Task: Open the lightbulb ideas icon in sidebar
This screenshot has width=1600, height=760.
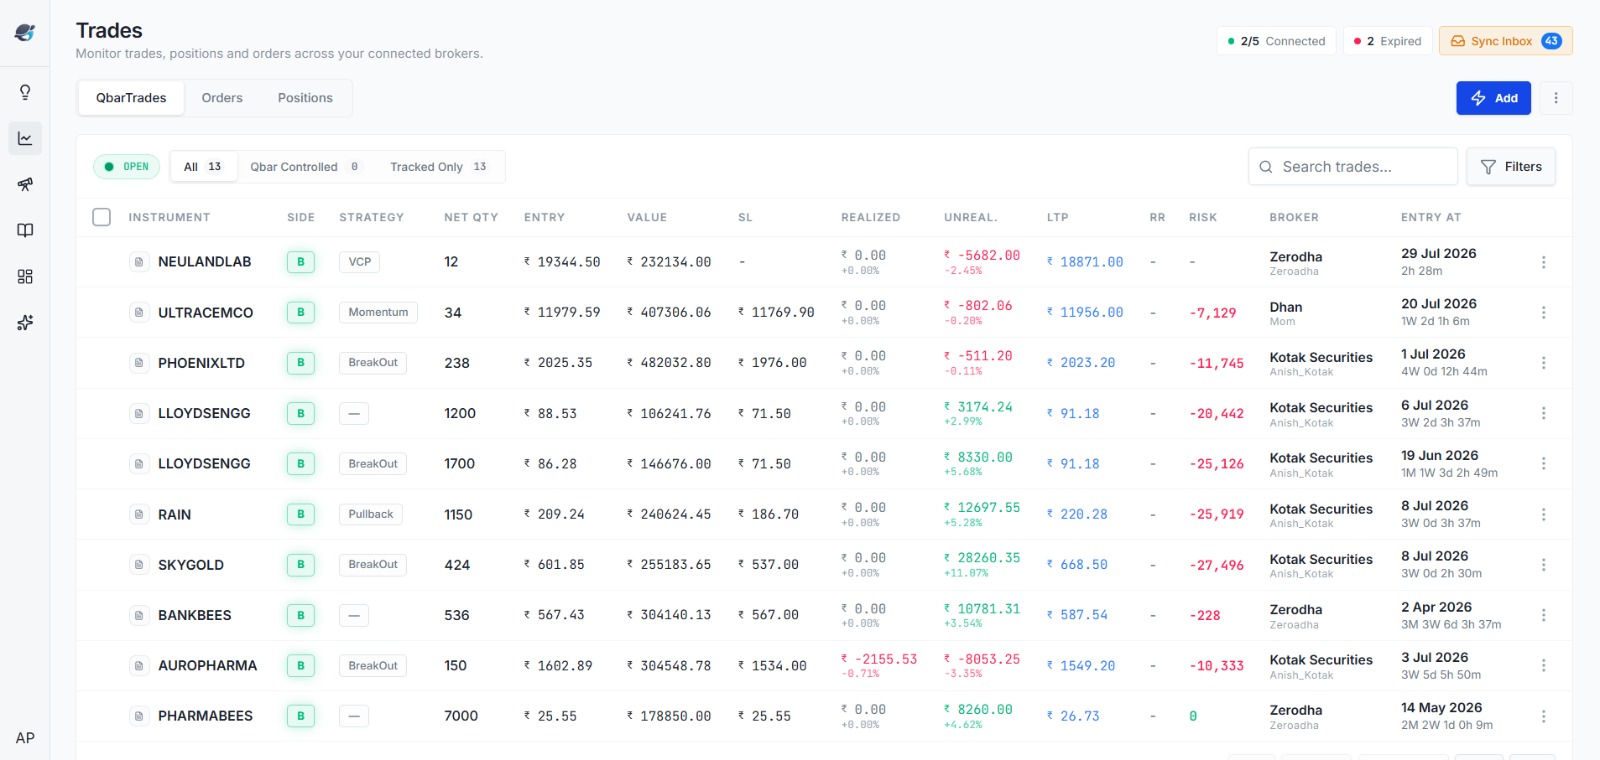Action: (25, 92)
